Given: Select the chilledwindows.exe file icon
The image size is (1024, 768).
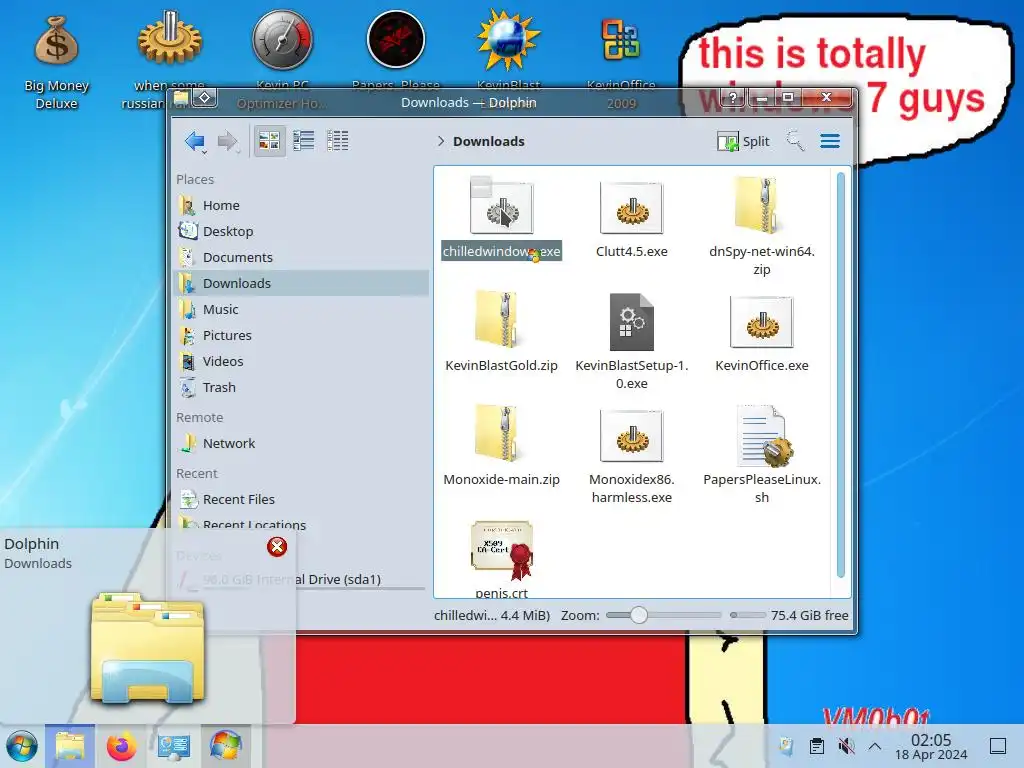Looking at the screenshot, I should coord(502,206).
